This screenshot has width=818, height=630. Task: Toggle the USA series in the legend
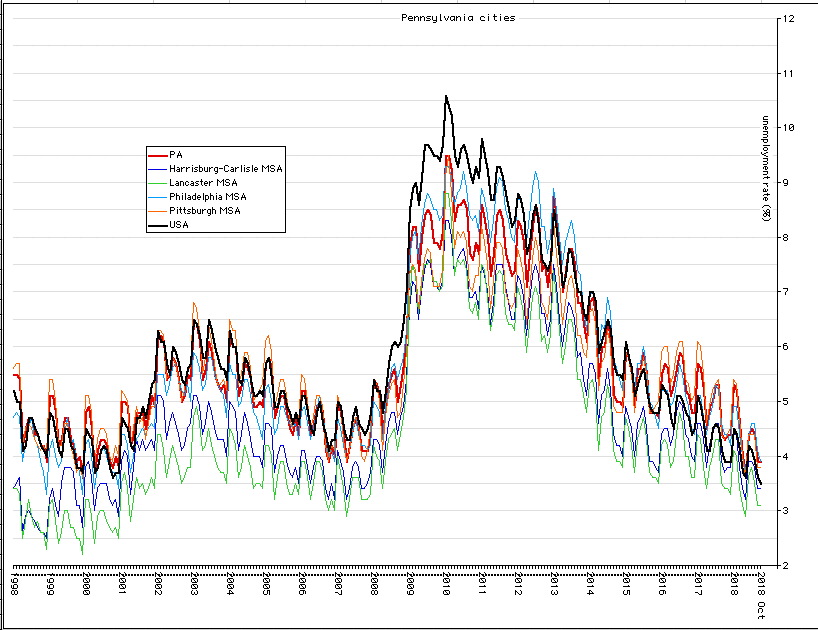[x=180, y=225]
